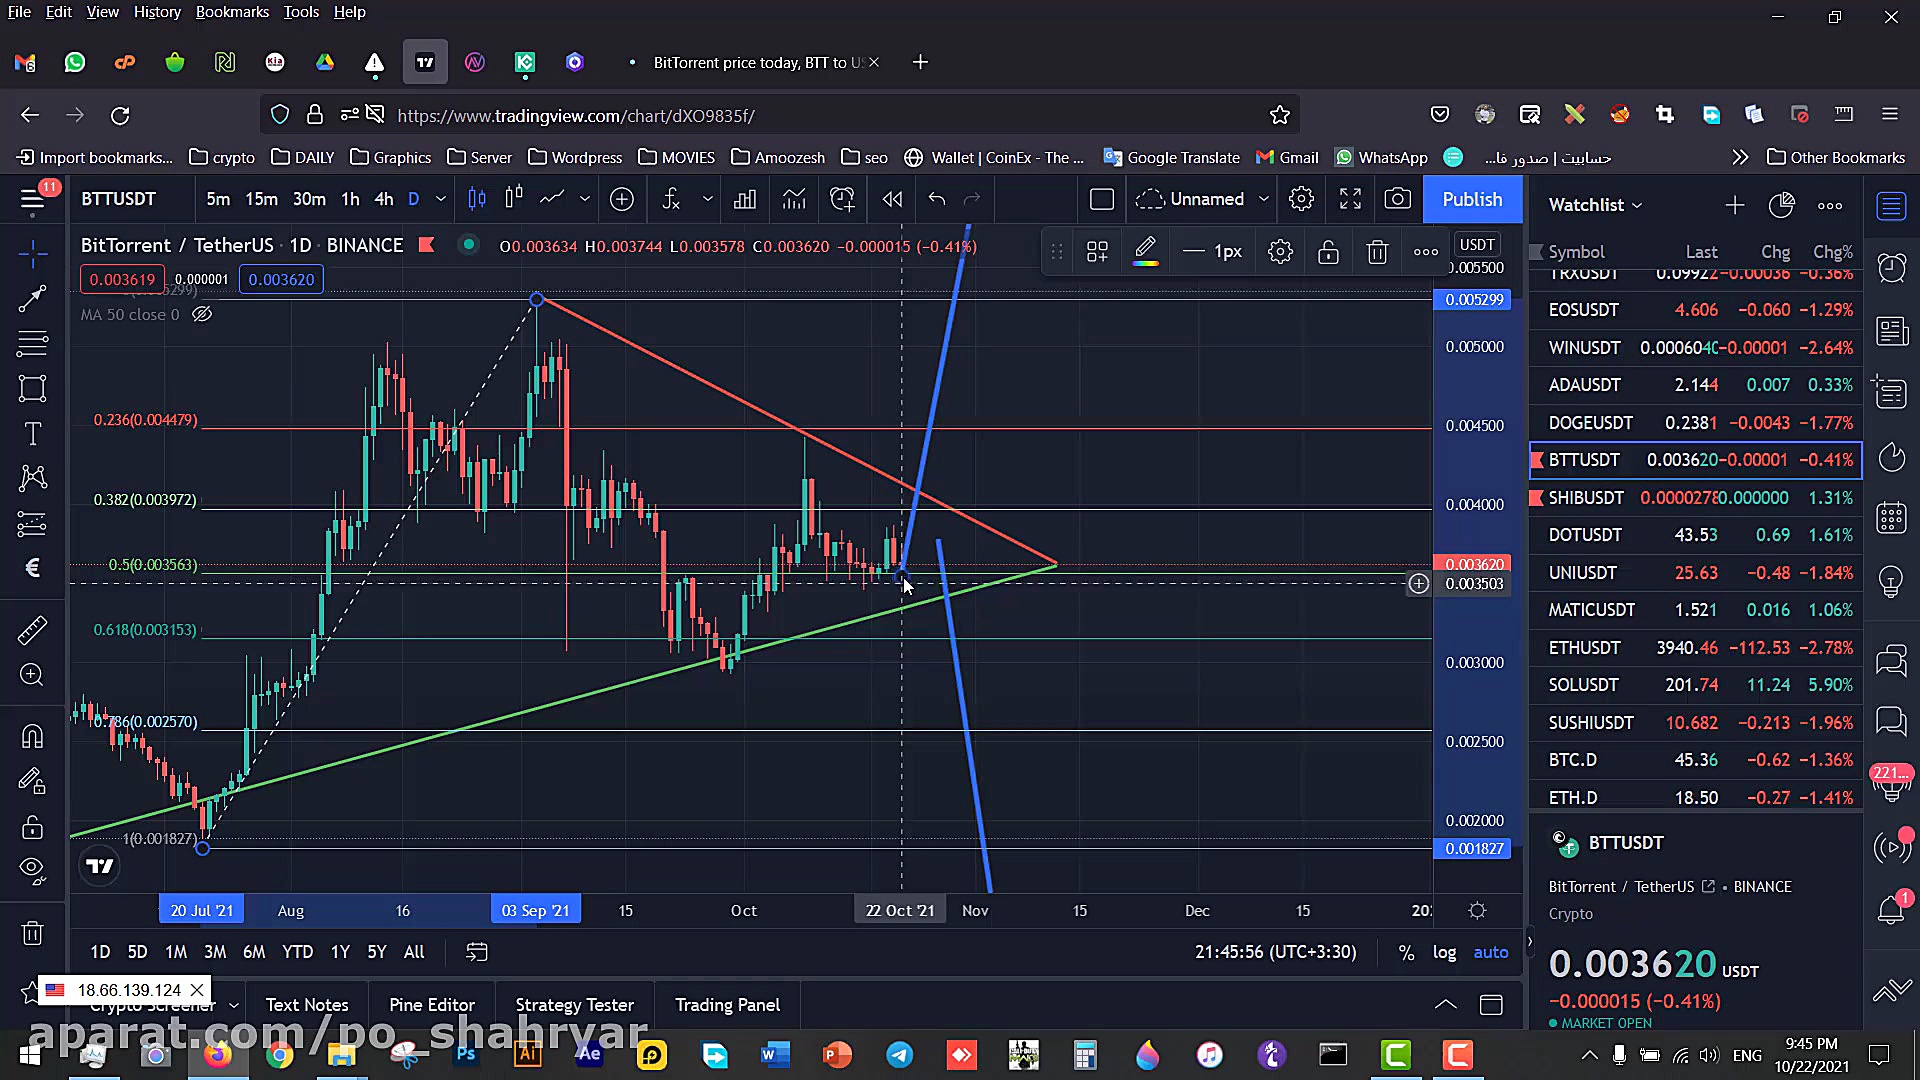This screenshot has width=1920, height=1080.
Task: Delete the selected drawing with trash icon
Action: tap(1377, 252)
